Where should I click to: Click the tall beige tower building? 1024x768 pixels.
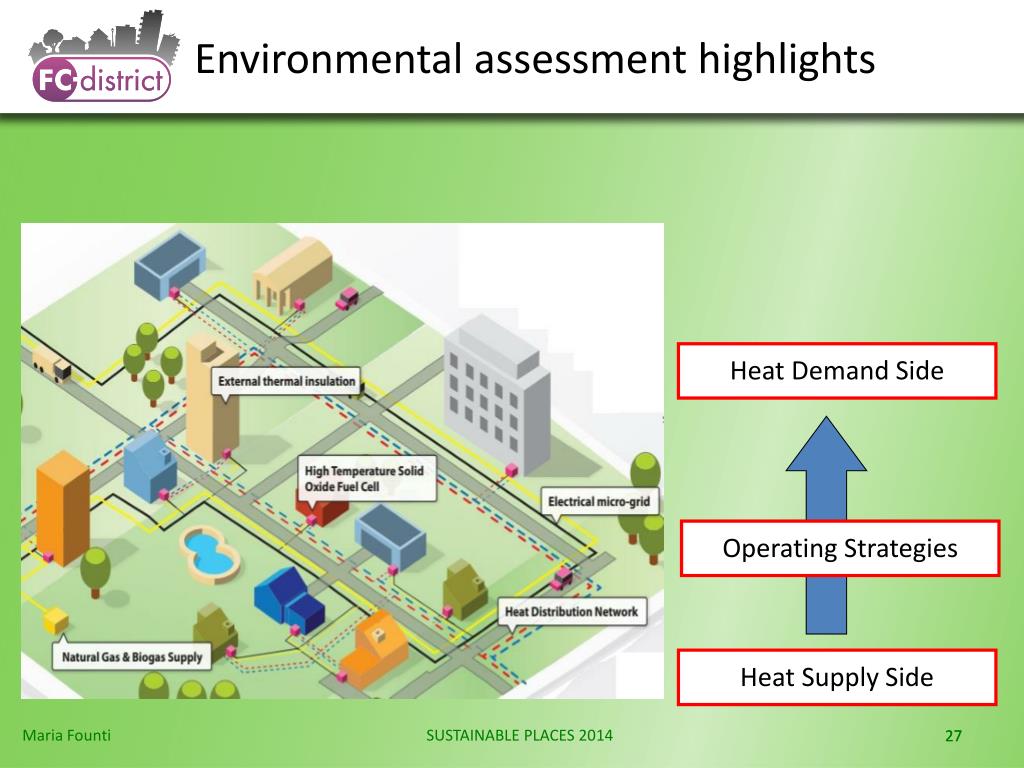[212, 396]
